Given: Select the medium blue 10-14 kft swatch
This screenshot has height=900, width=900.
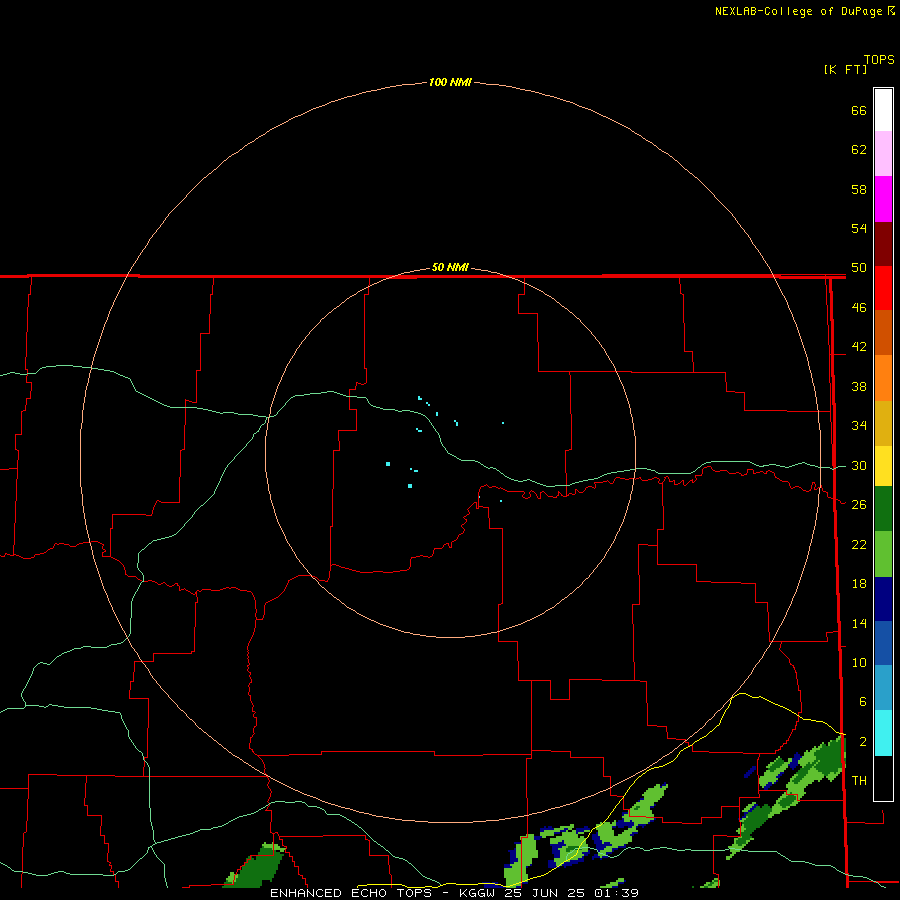Looking at the screenshot, I should 883,643.
